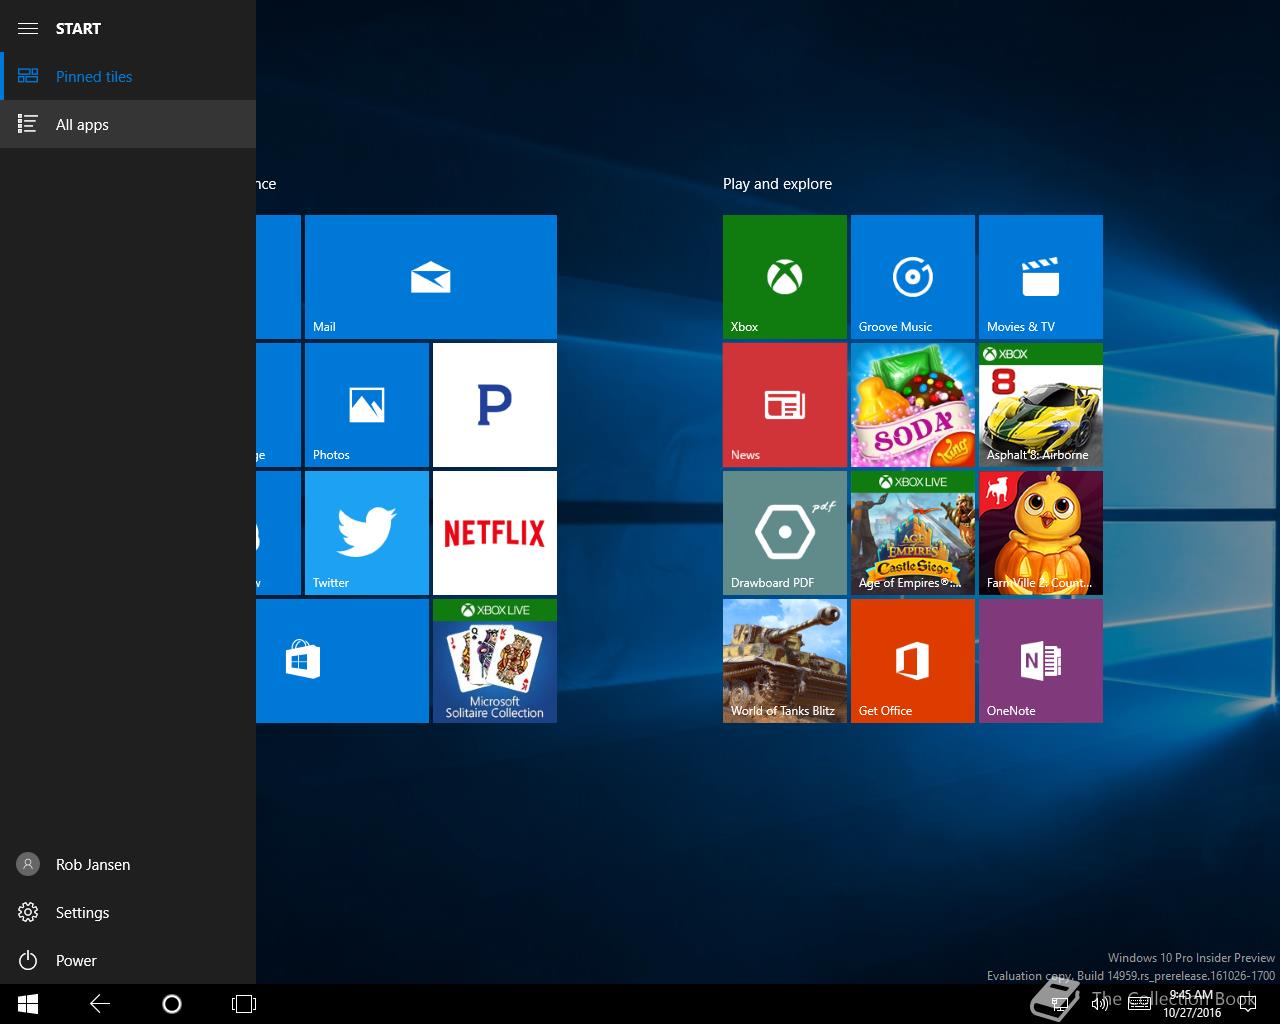Switch to Pinned tiles view
Screen dimensions: 1280x1024
(128, 76)
